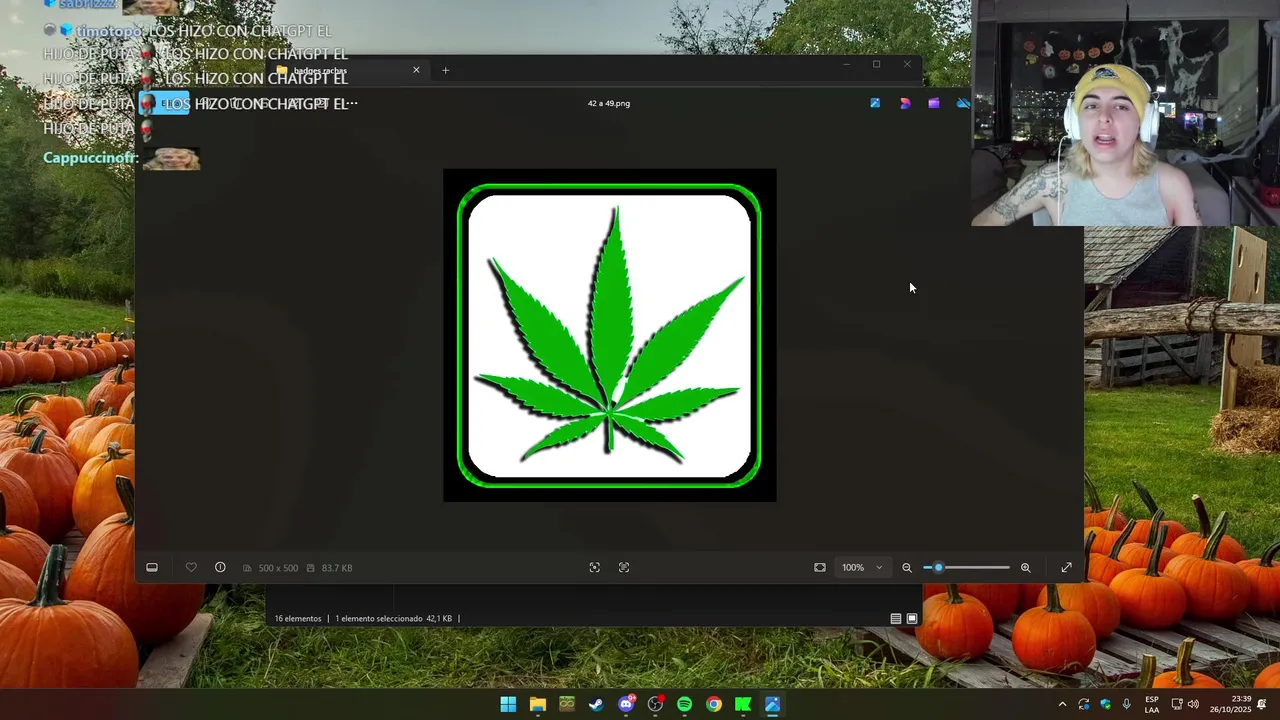Open volume speaker tray icon
The image size is (1280, 720).
(1193, 705)
